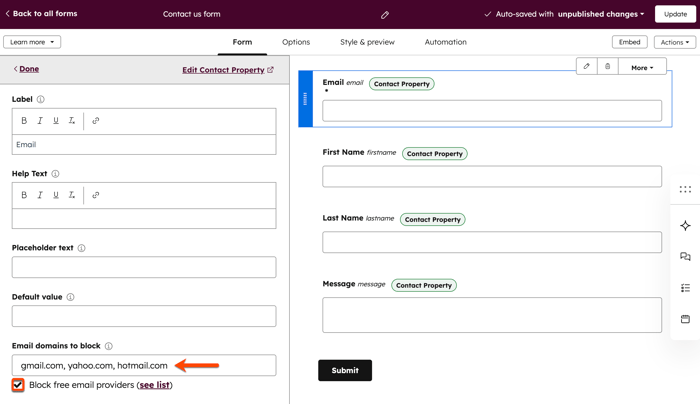Expand the Actions dropdown
Viewport: 700px width, 404px height.
[x=674, y=42]
